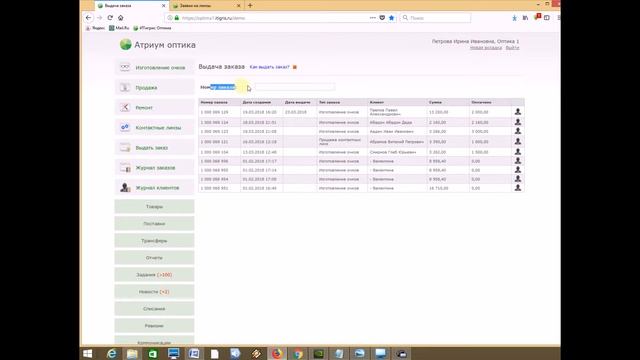The width and height of the screenshot is (640, 360).
Task: Click the Трансферы button
Action: click(154, 241)
